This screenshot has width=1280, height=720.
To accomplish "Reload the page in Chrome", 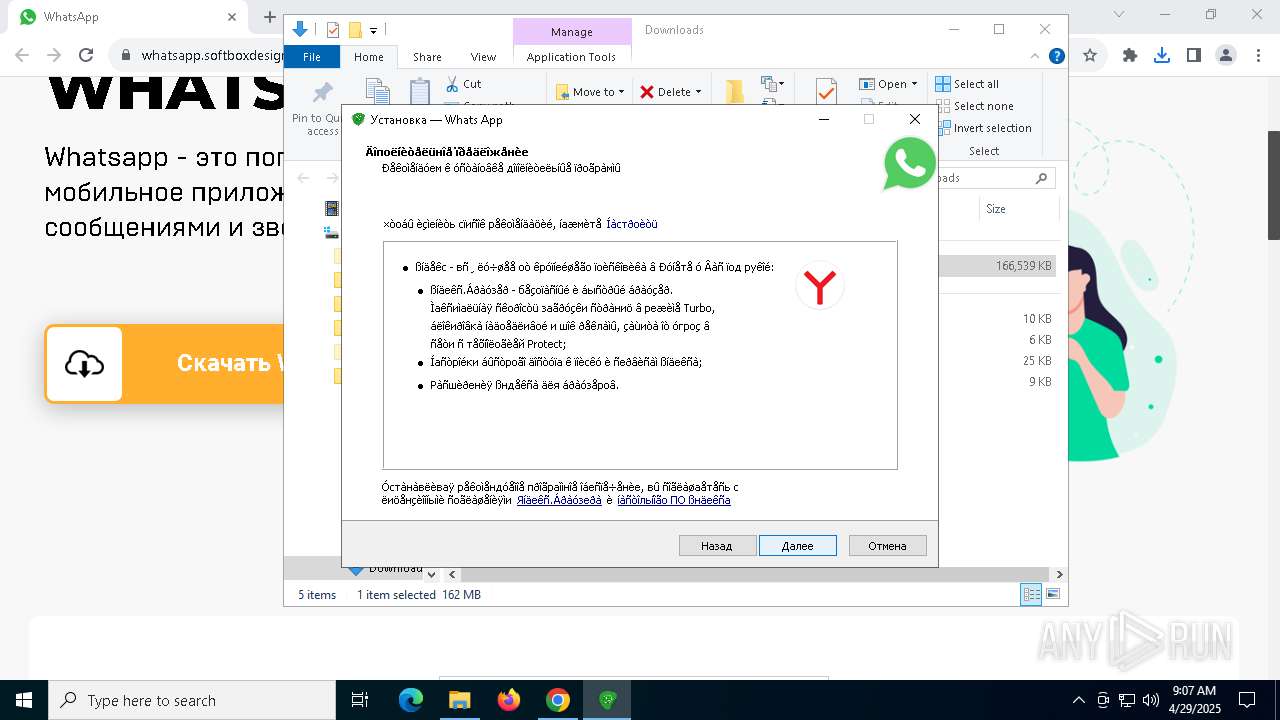I will tap(86, 56).
